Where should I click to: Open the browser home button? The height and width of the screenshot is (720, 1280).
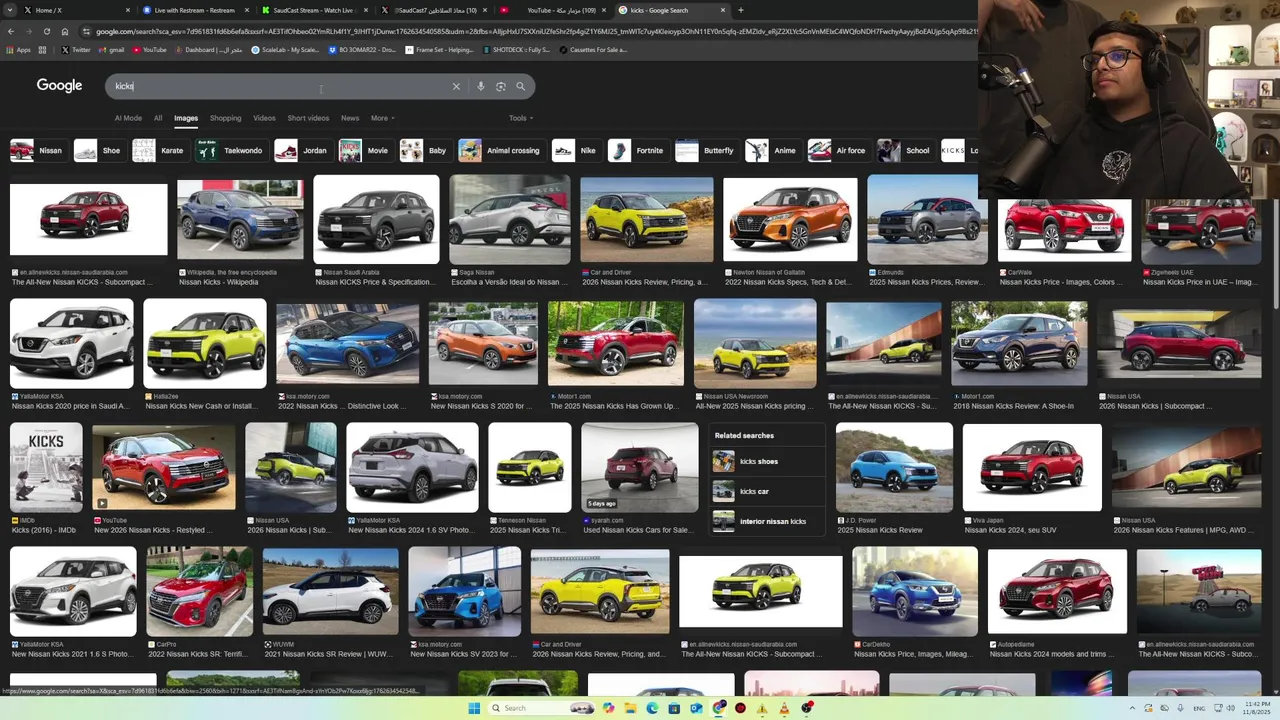(64, 31)
